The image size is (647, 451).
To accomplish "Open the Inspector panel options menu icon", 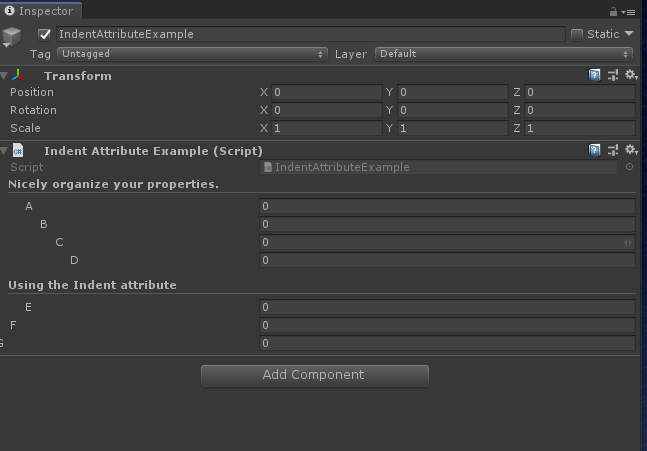I will point(628,11).
